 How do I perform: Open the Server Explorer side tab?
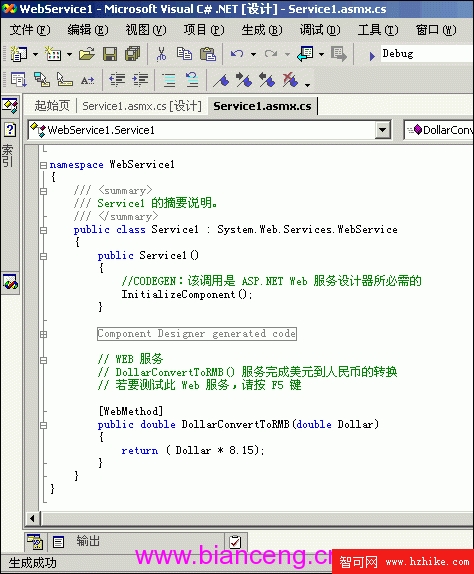(10, 106)
